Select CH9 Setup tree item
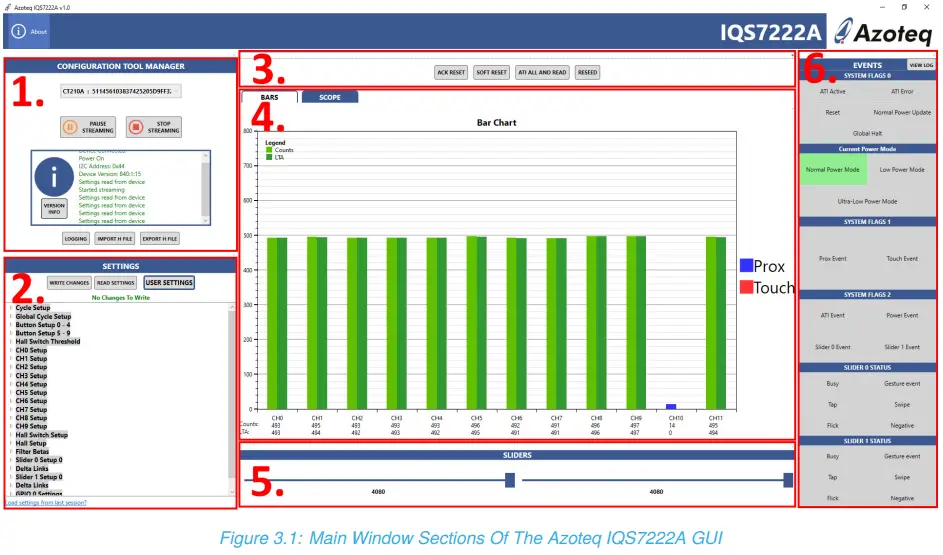Image resolution: width=943 pixels, height=555 pixels. click(31, 426)
